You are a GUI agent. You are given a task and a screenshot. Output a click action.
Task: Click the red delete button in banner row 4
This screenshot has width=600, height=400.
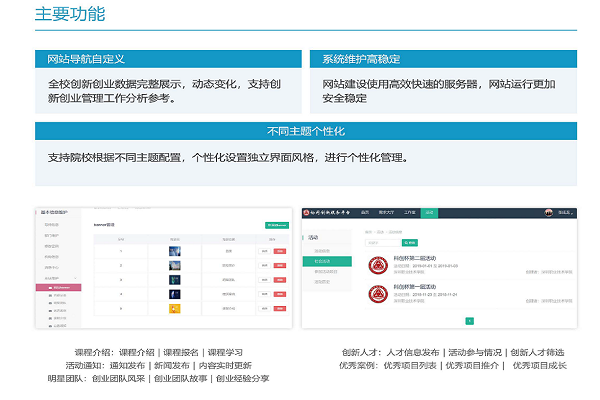(x=280, y=294)
